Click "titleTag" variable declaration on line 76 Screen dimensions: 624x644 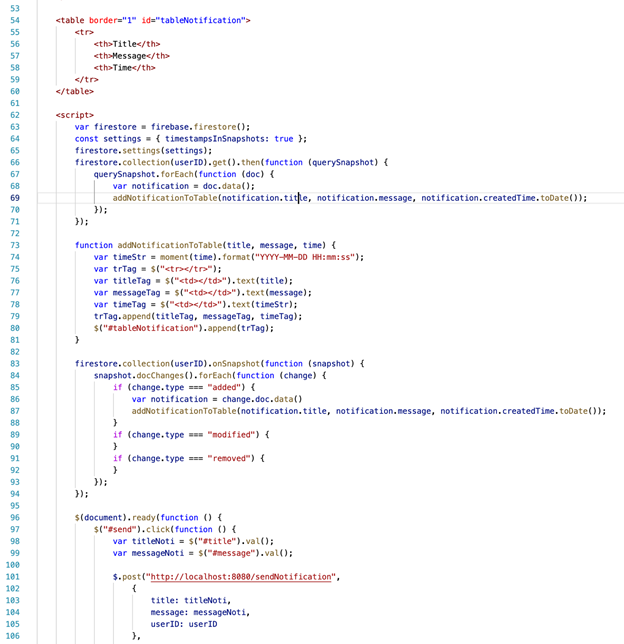point(132,281)
